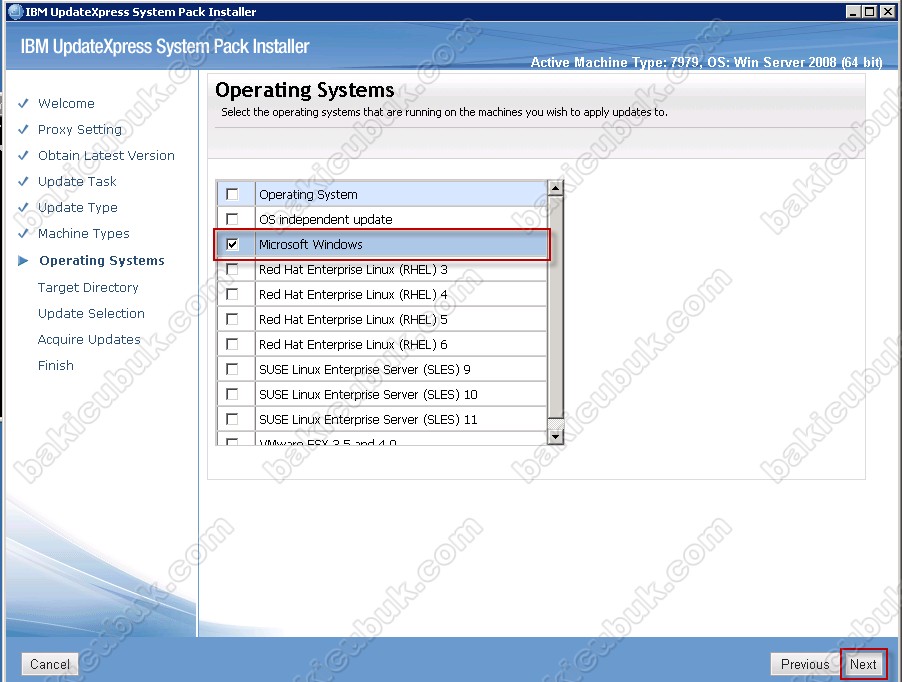Screen dimensions: 902x682
Task: Select the Update Selection step
Action: tap(91, 313)
